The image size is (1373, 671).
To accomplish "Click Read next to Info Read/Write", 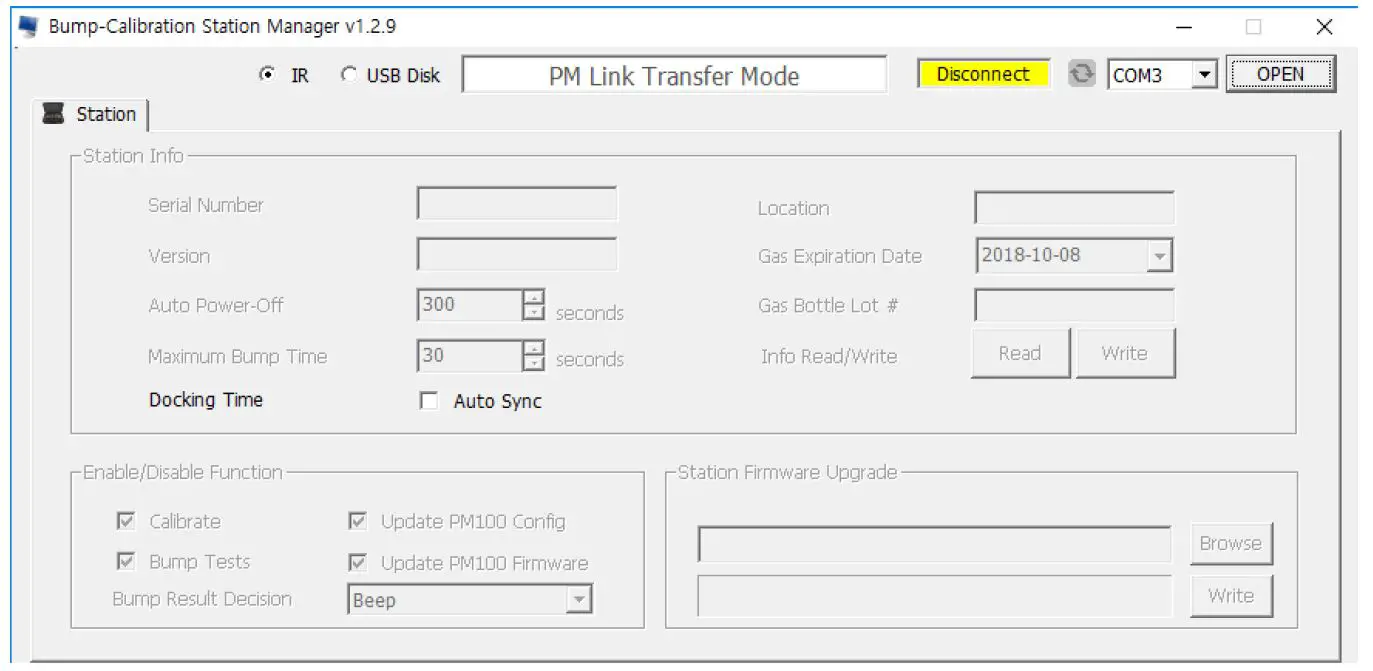I will 1019,352.
